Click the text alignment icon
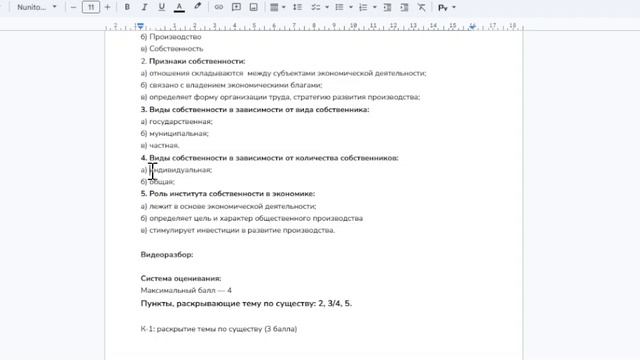The image size is (640, 360). point(274,7)
